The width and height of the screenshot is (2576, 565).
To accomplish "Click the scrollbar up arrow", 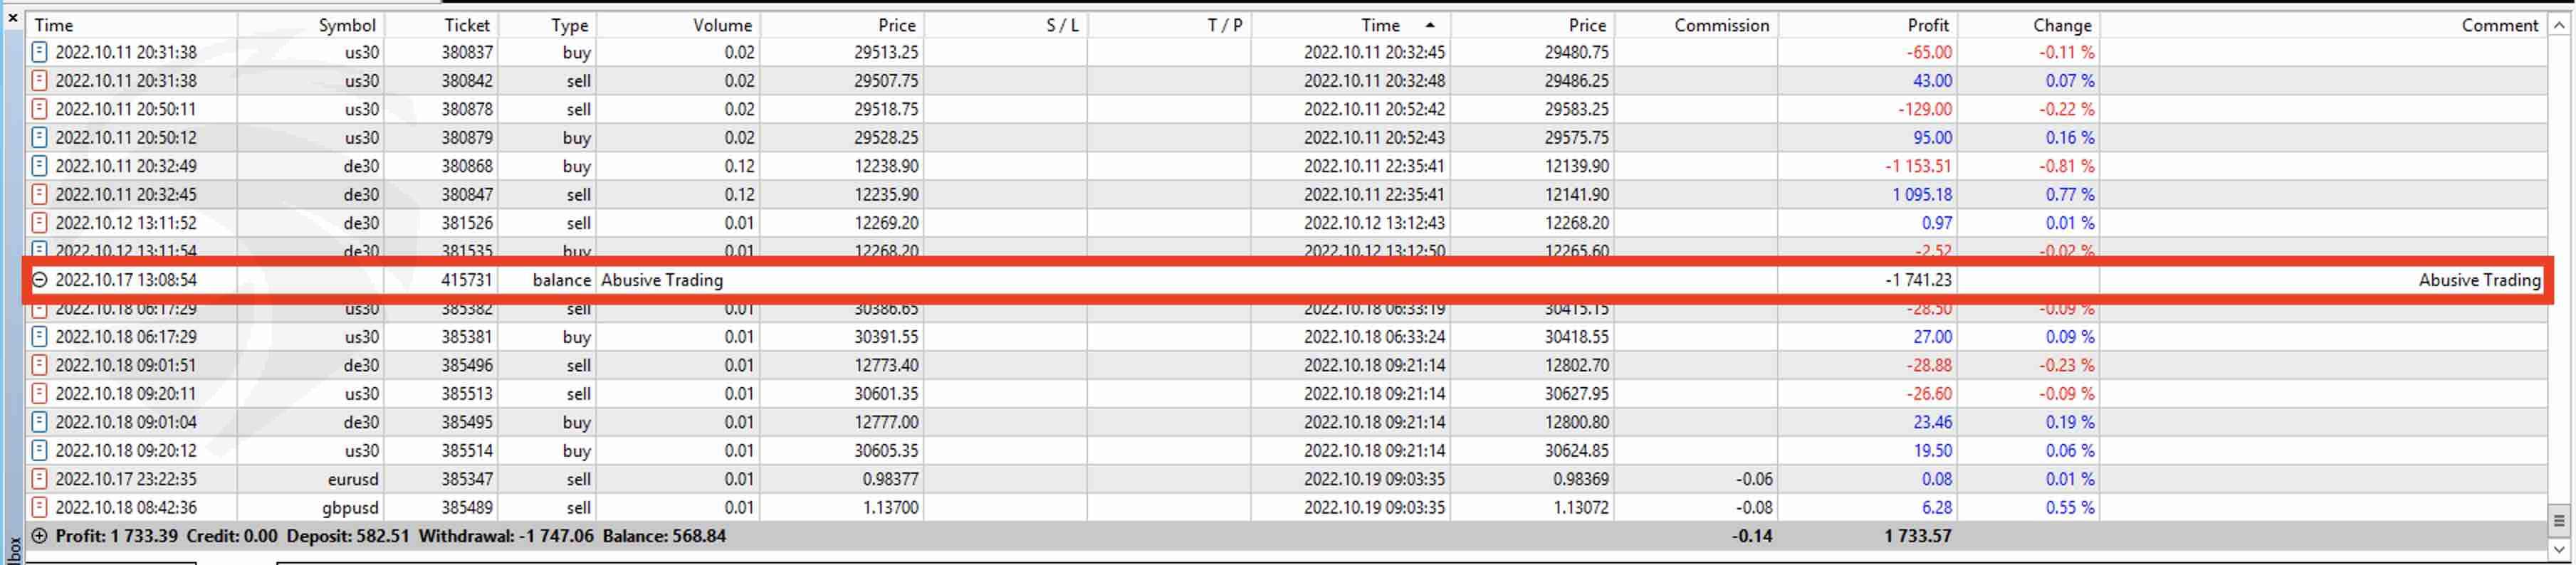I will (2559, 25).
